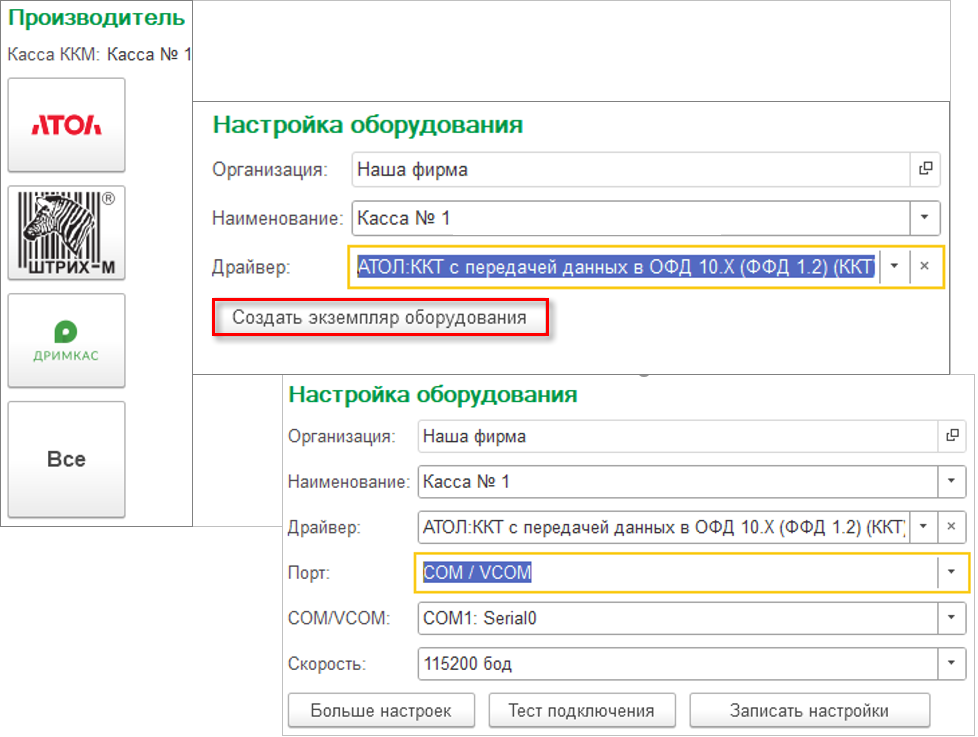Select the ATOL manufacturer logo button
978x737 pixels.
pos(66,125)
